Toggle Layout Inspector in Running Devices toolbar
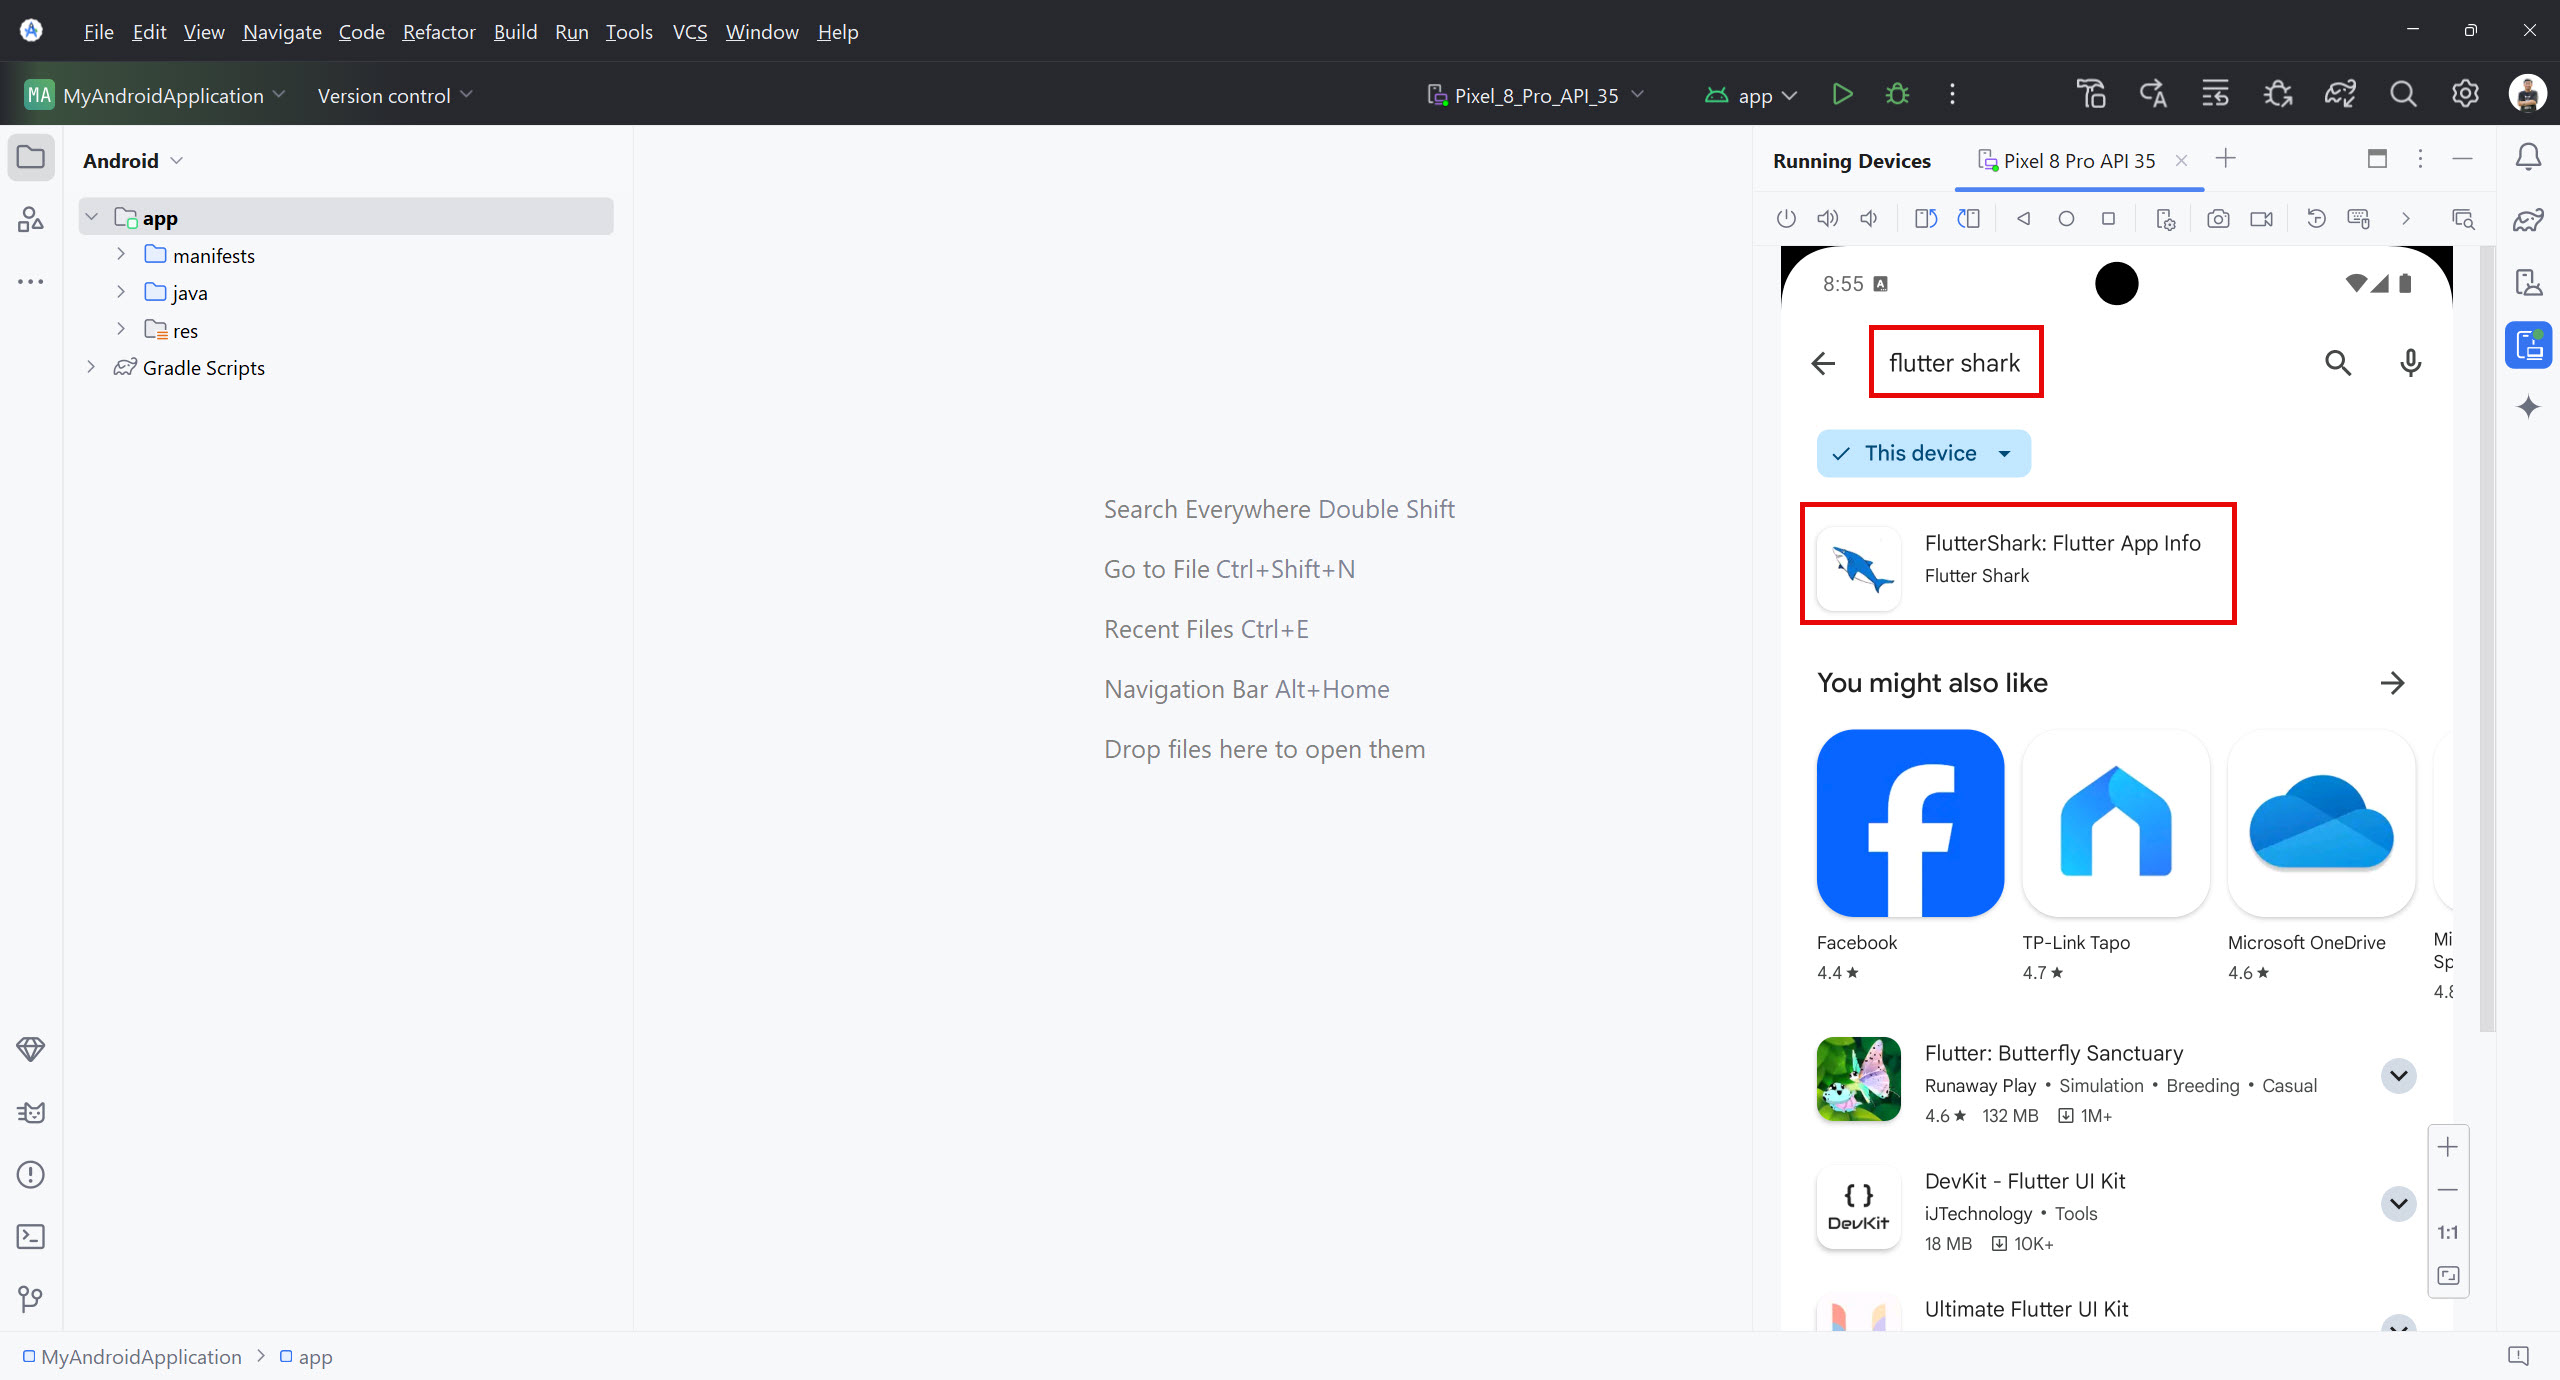 (x=2463, y=219)
